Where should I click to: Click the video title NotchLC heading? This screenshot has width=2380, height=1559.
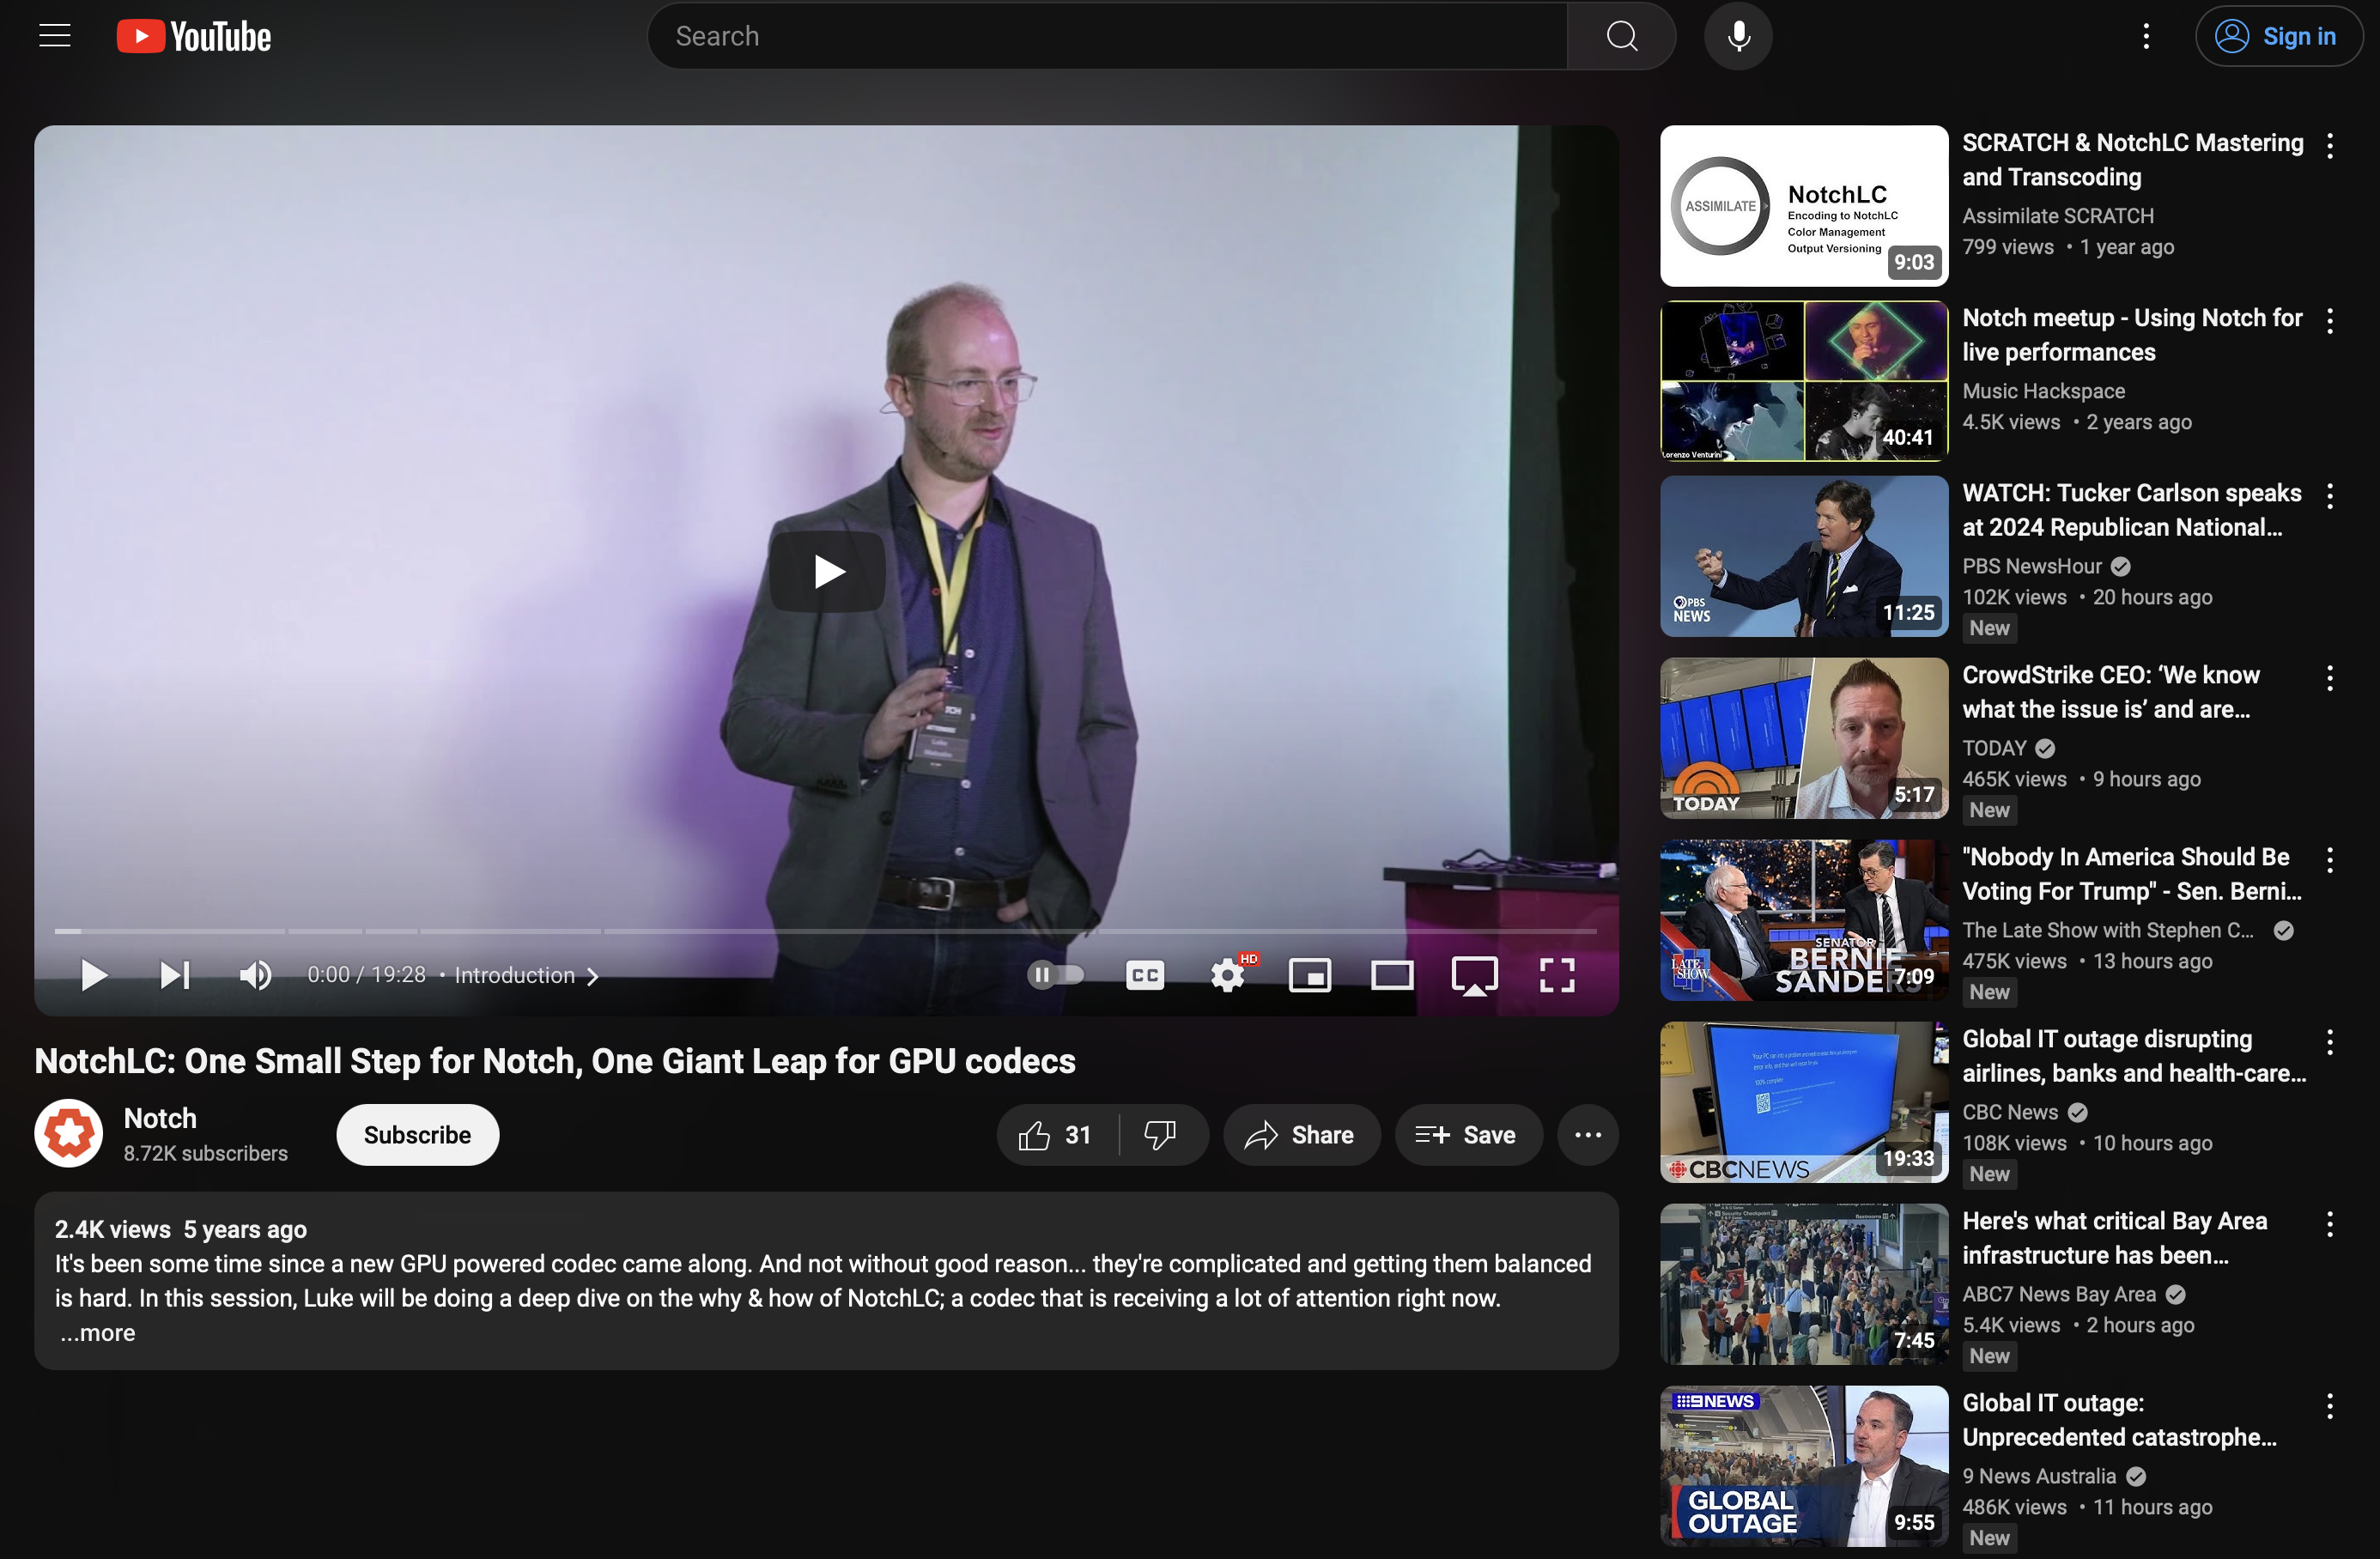[555, 1060]
